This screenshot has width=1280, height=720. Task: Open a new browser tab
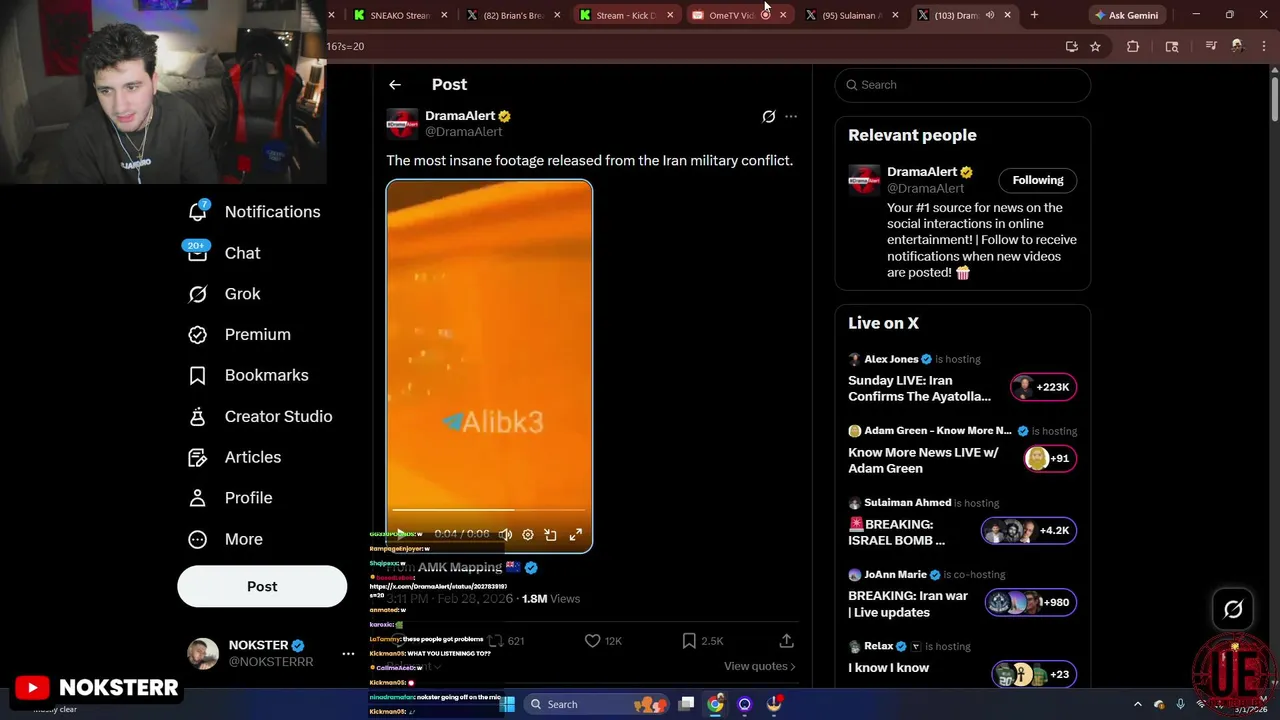click(1034, 15)
